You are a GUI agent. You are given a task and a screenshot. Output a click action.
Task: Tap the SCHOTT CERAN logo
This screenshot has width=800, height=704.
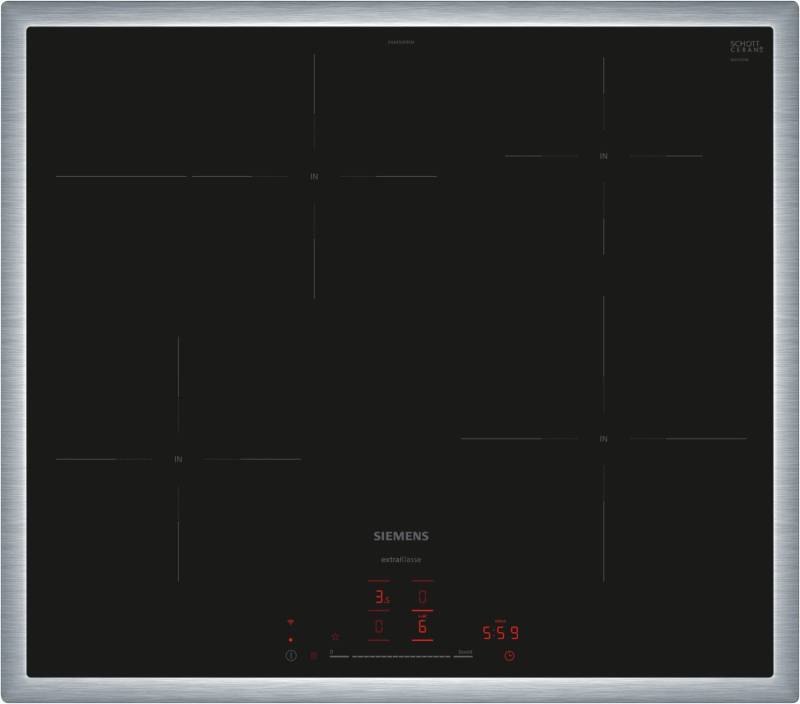click(746, 47)
